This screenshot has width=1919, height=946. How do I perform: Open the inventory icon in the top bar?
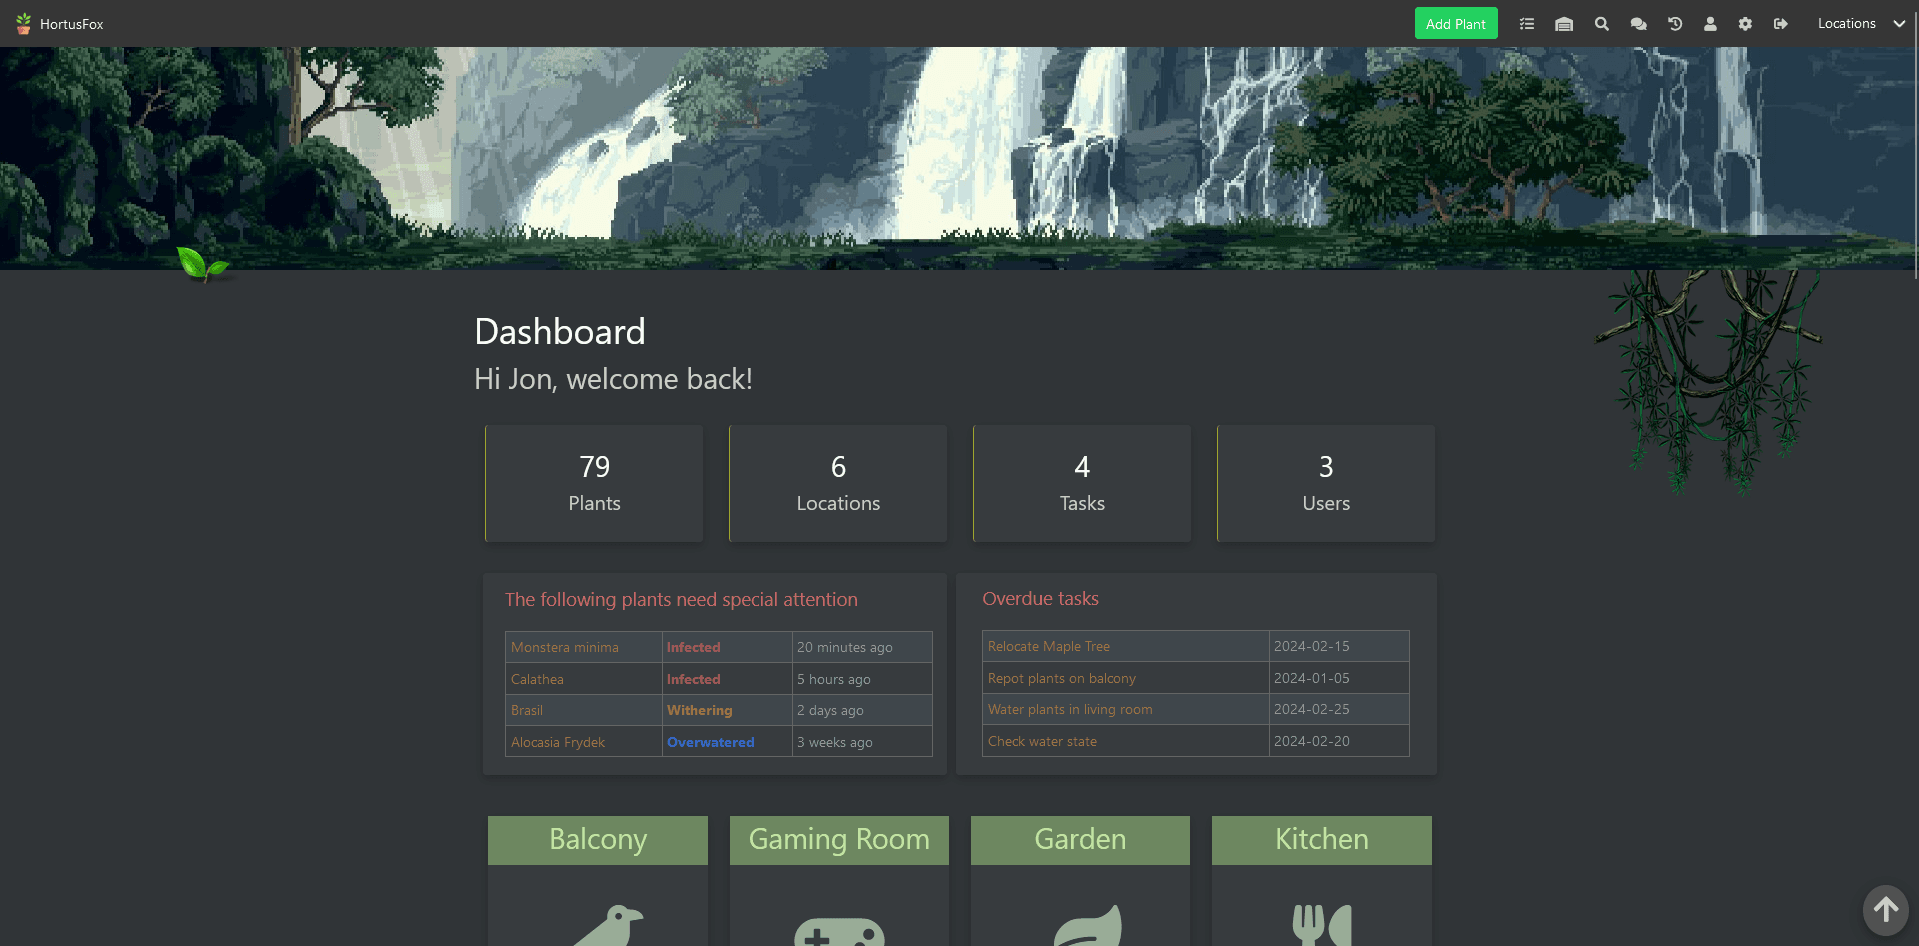1564,23
